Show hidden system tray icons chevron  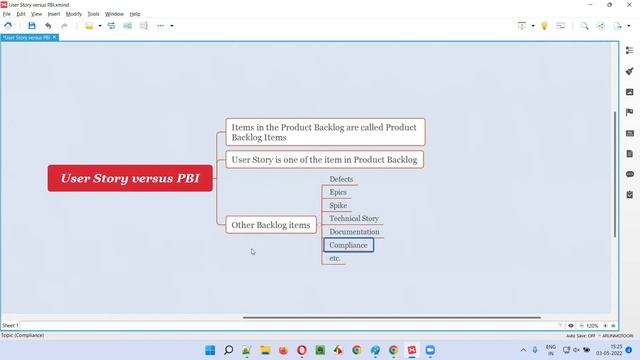coord(523,350)
